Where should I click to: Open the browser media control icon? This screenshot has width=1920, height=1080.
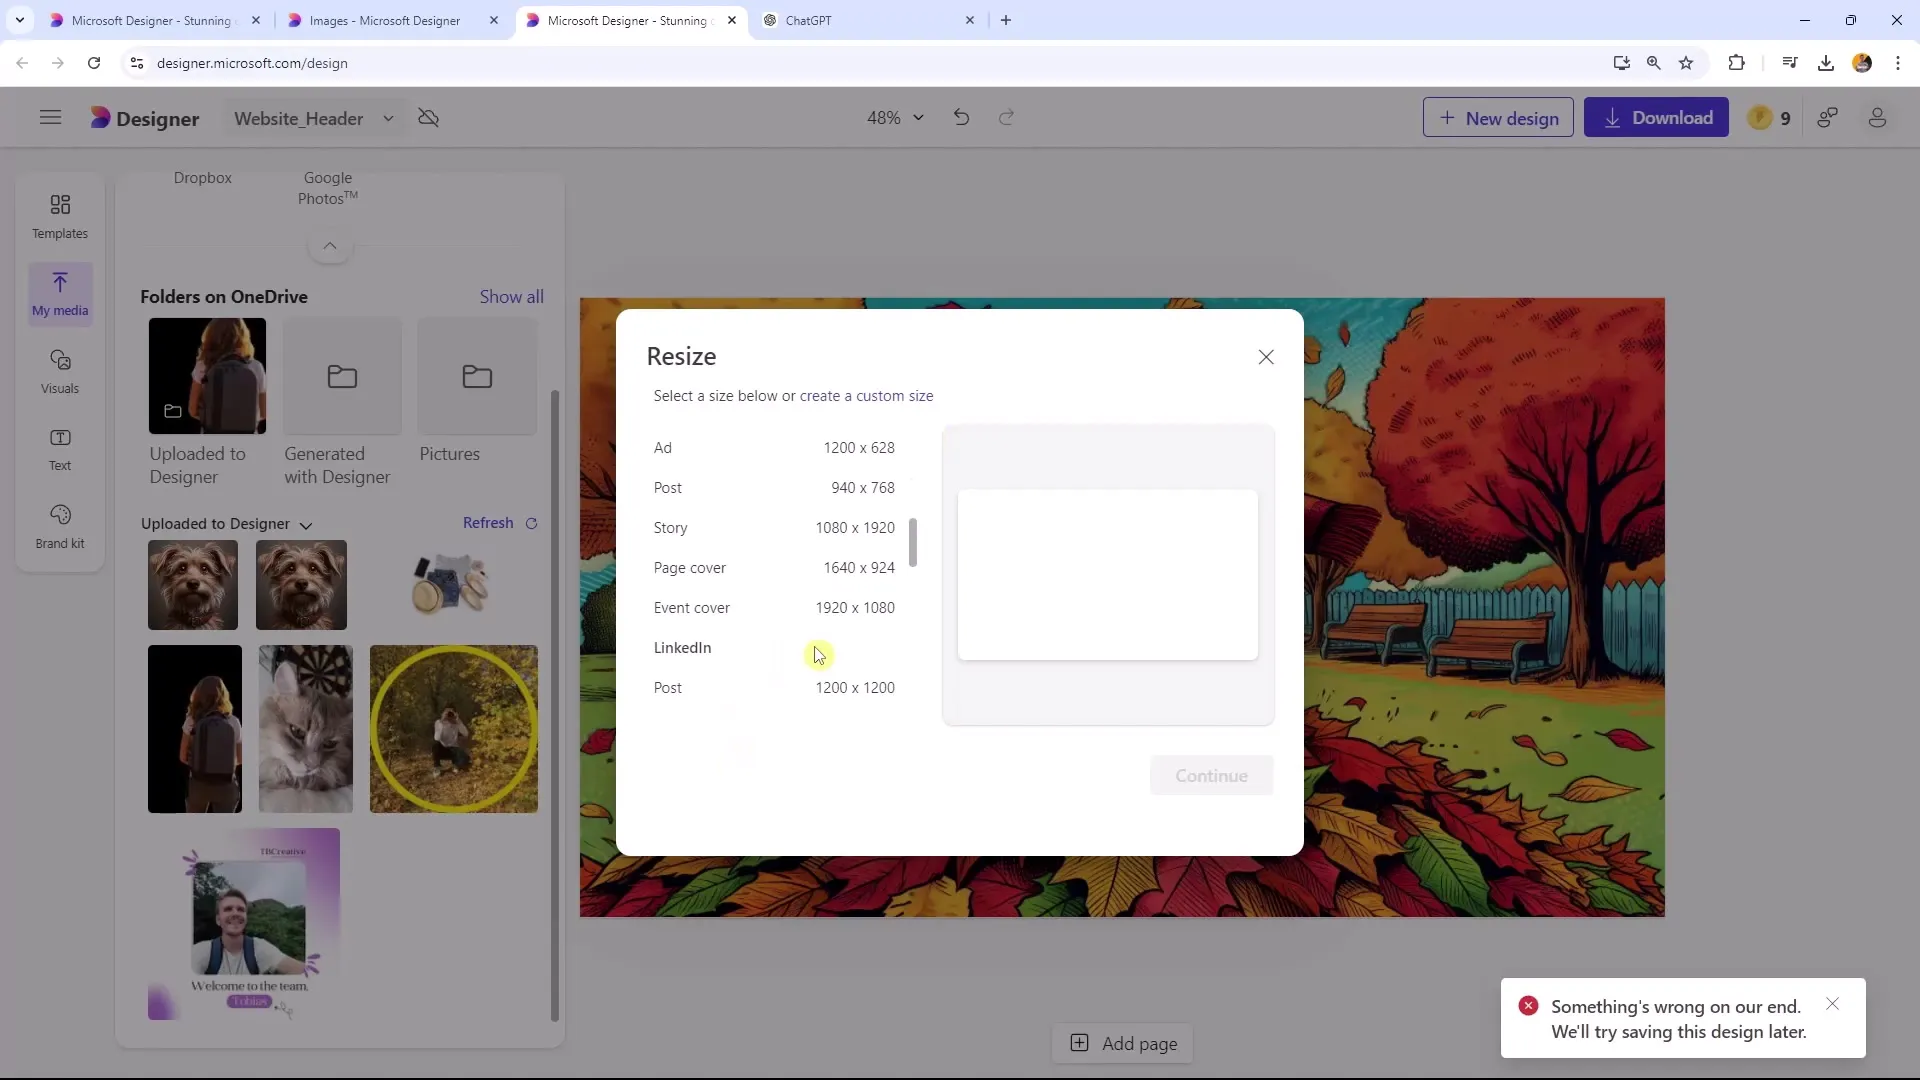pyautogui.click(x=1790, y=63)
